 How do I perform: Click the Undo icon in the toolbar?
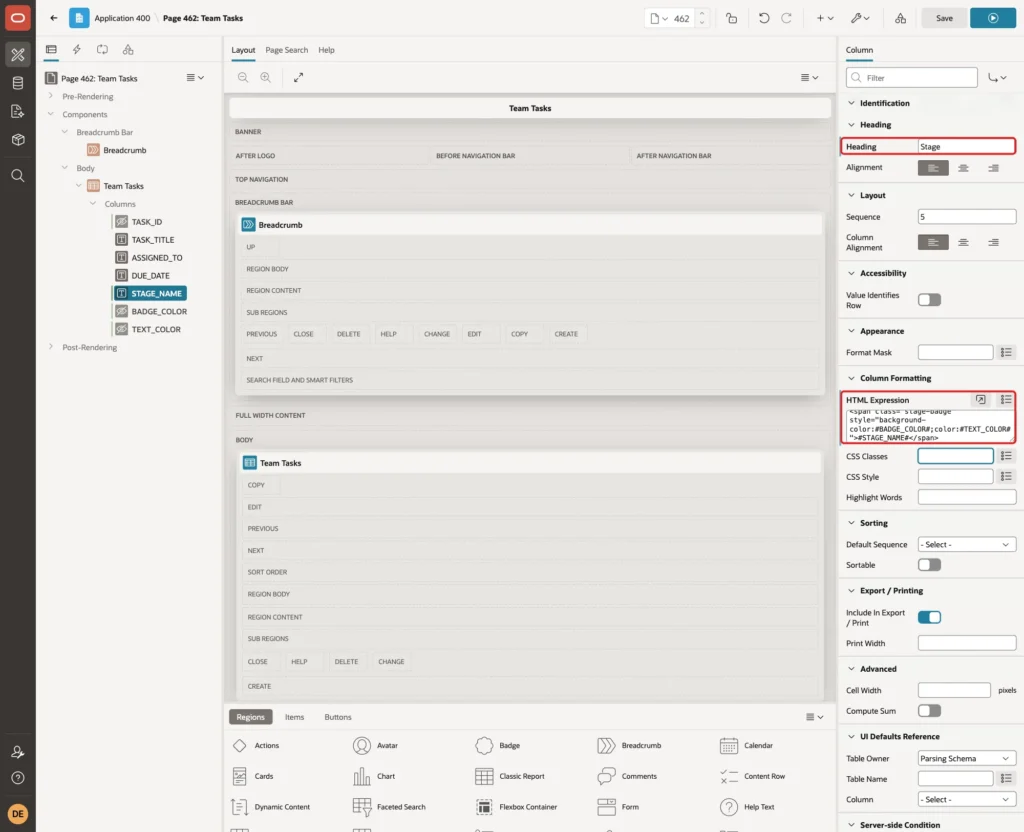[763, 18]
